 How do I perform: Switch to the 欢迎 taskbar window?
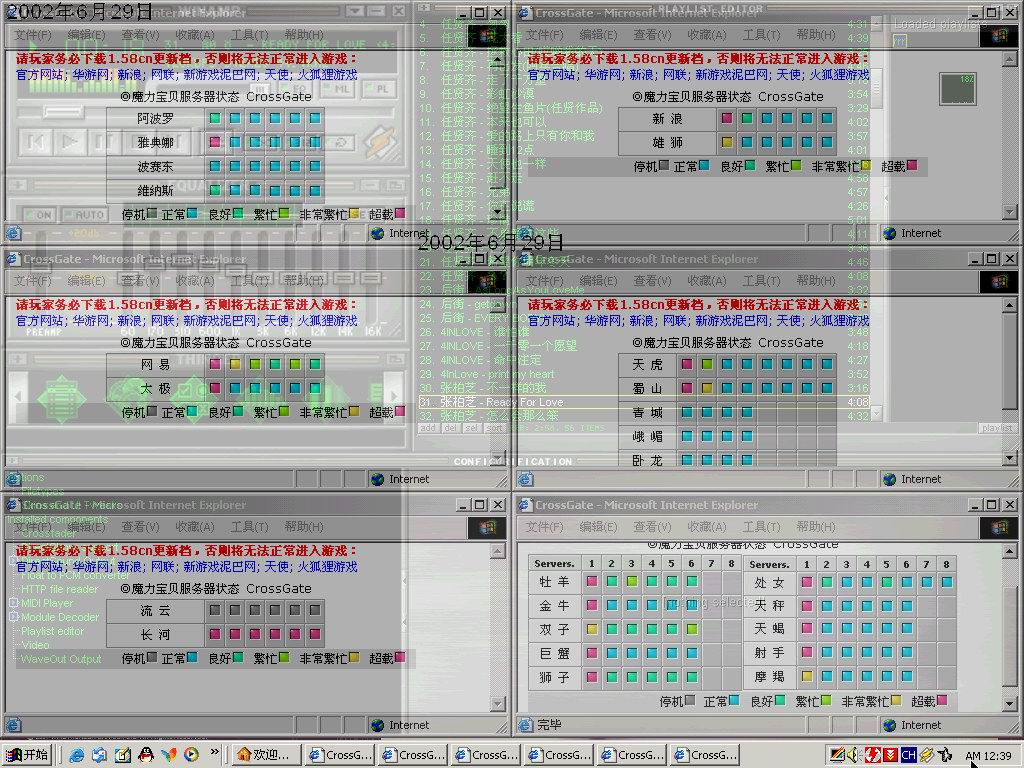point(266,755)
